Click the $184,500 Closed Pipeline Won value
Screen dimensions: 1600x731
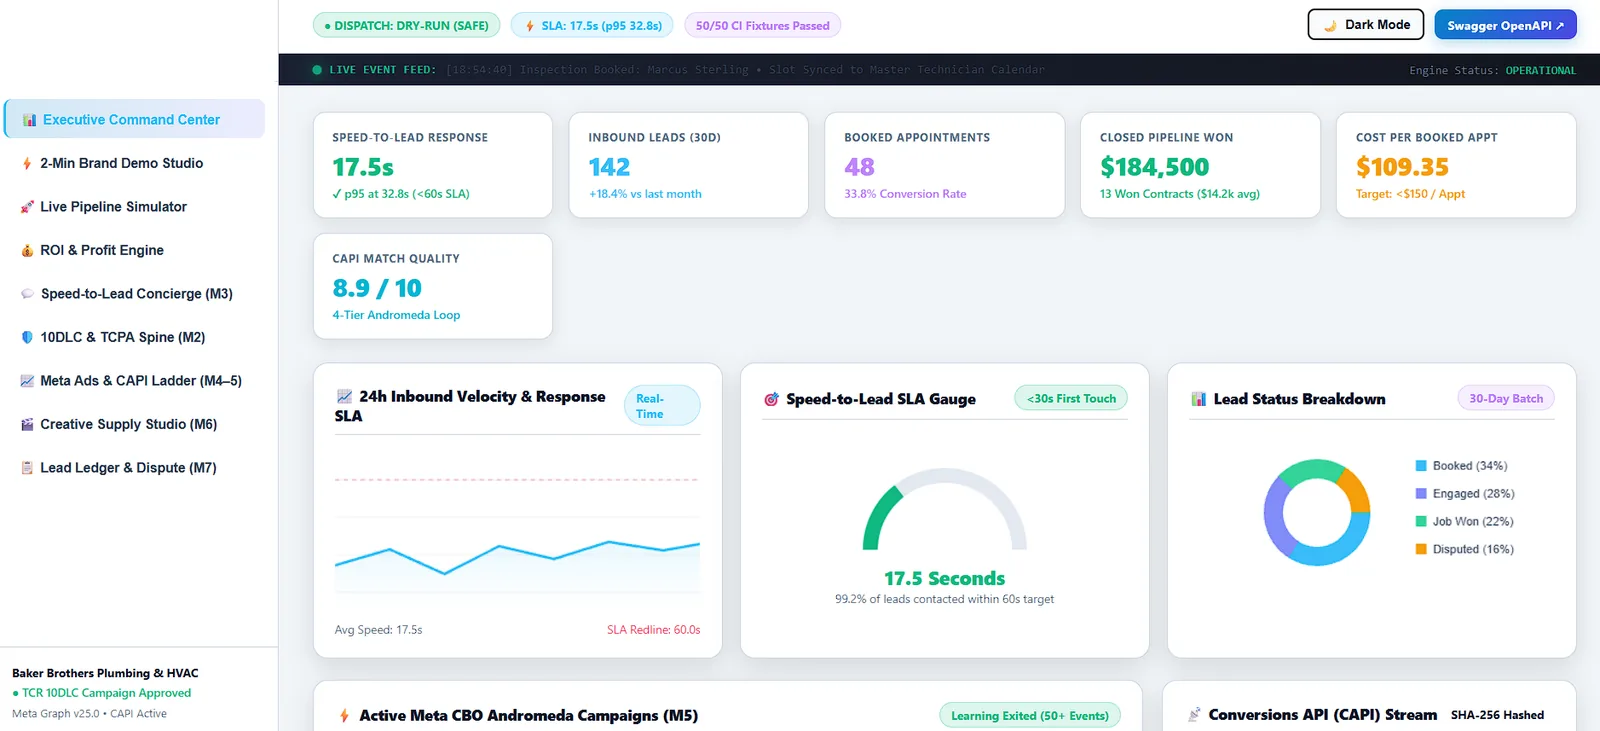point(1154,167)
